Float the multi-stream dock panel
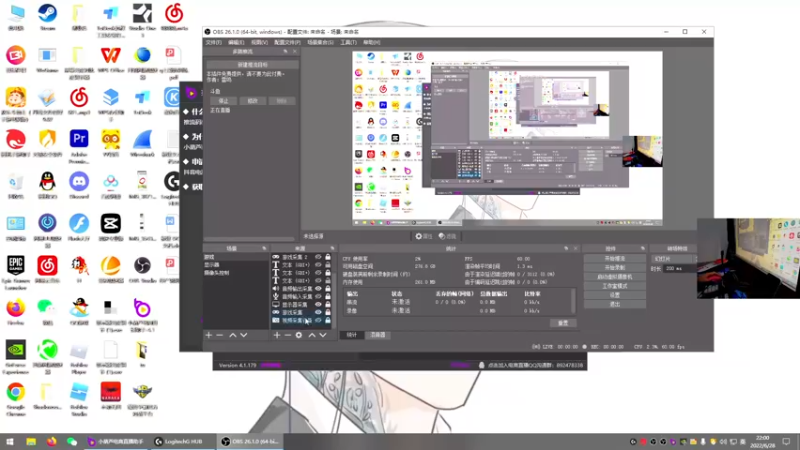 (x=286, y=52)
